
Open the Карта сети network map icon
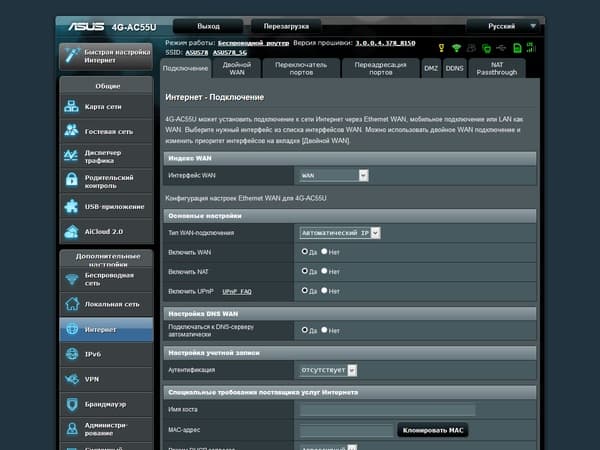(72, 106)
